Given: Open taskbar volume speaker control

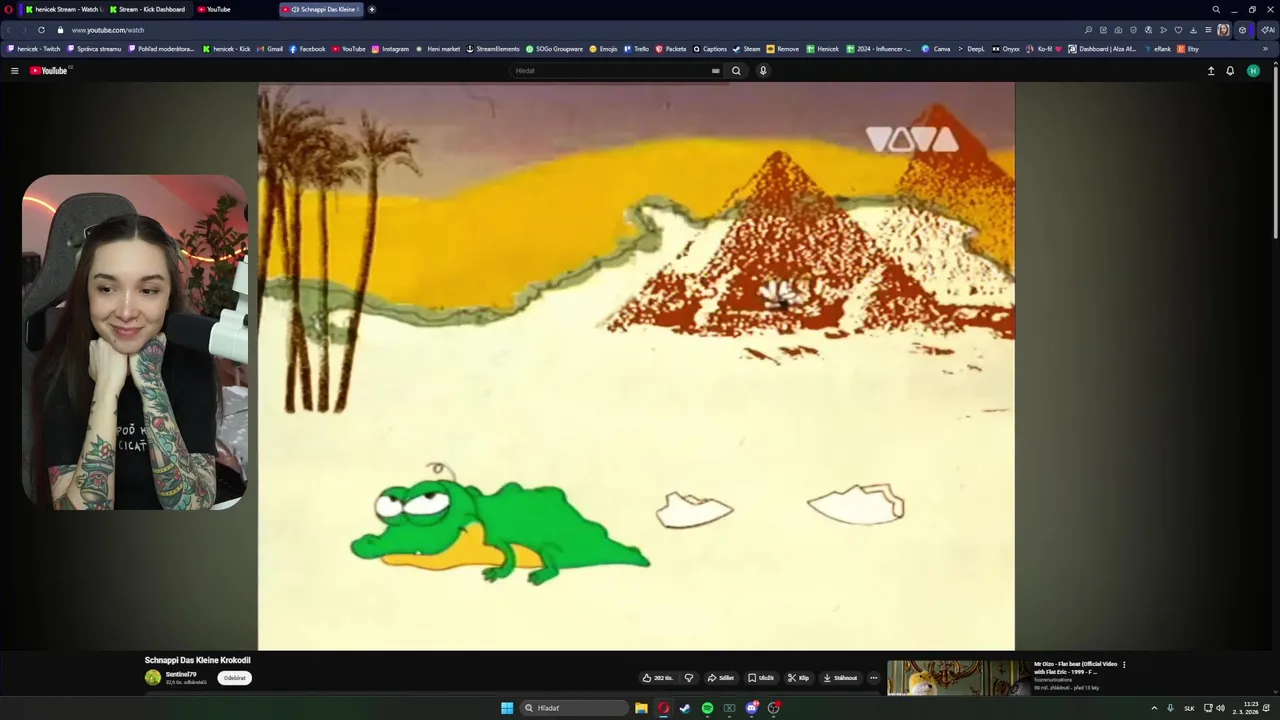Looking at the screenshot, I should 1220,708.
